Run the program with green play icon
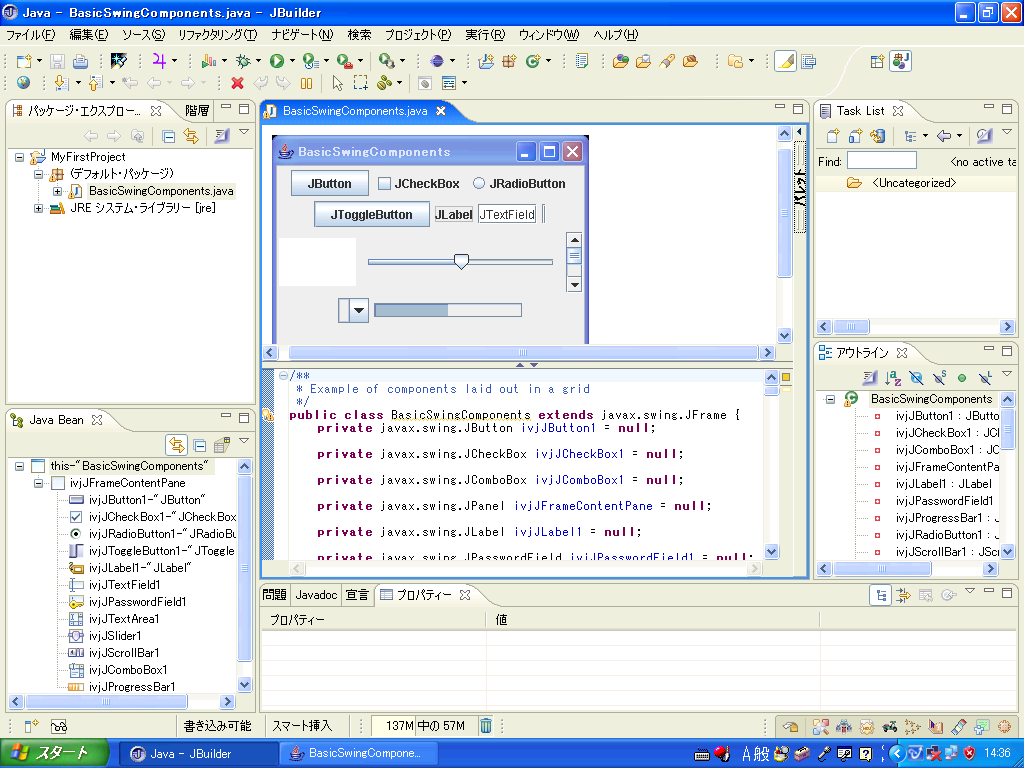The height and width of the screenshot is (768, 1024). coord(276,61)
